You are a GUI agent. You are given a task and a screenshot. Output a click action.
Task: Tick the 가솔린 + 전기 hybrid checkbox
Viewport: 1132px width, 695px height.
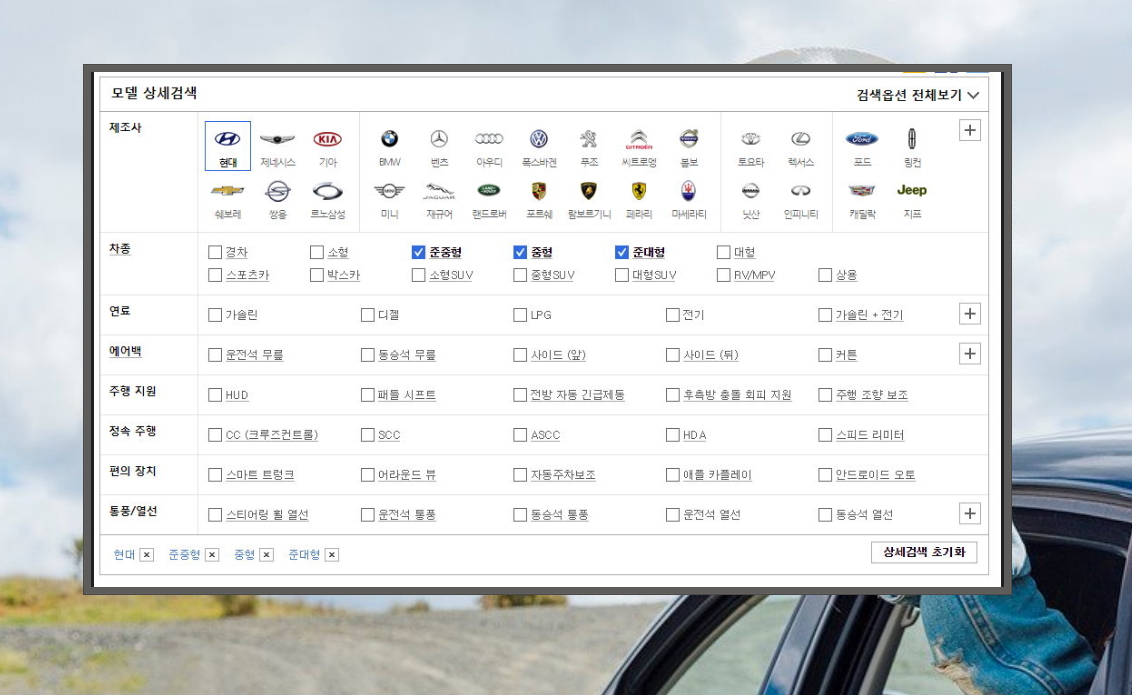pos(825,315)
